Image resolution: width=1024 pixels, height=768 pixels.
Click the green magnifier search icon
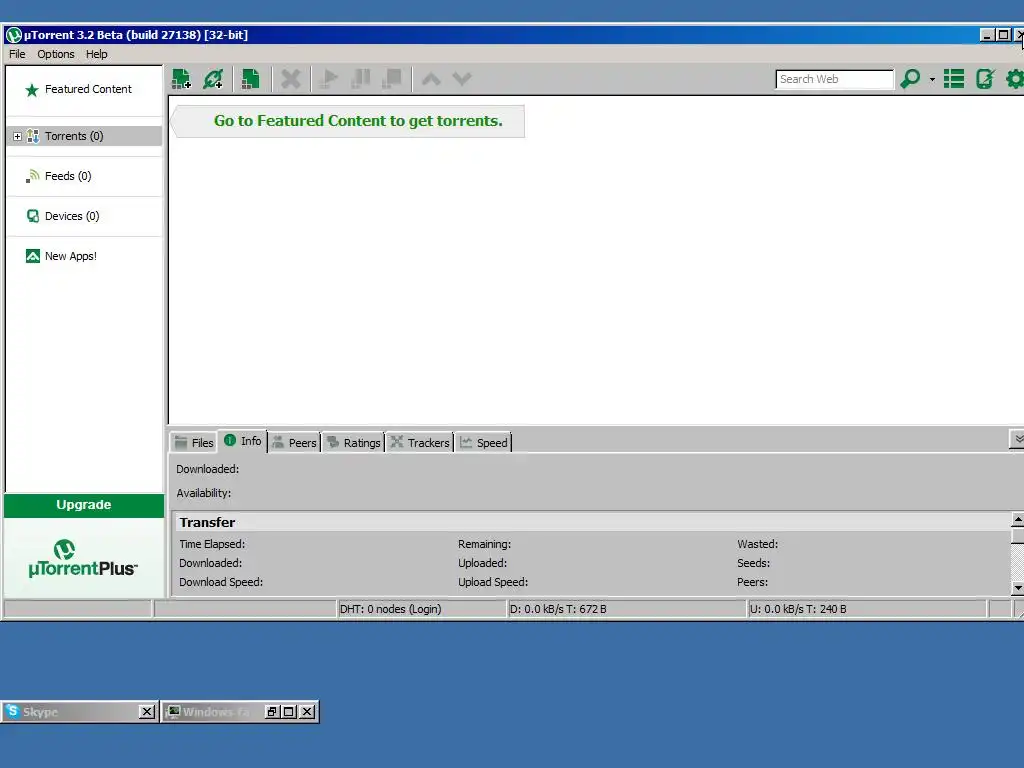[910, 79]
